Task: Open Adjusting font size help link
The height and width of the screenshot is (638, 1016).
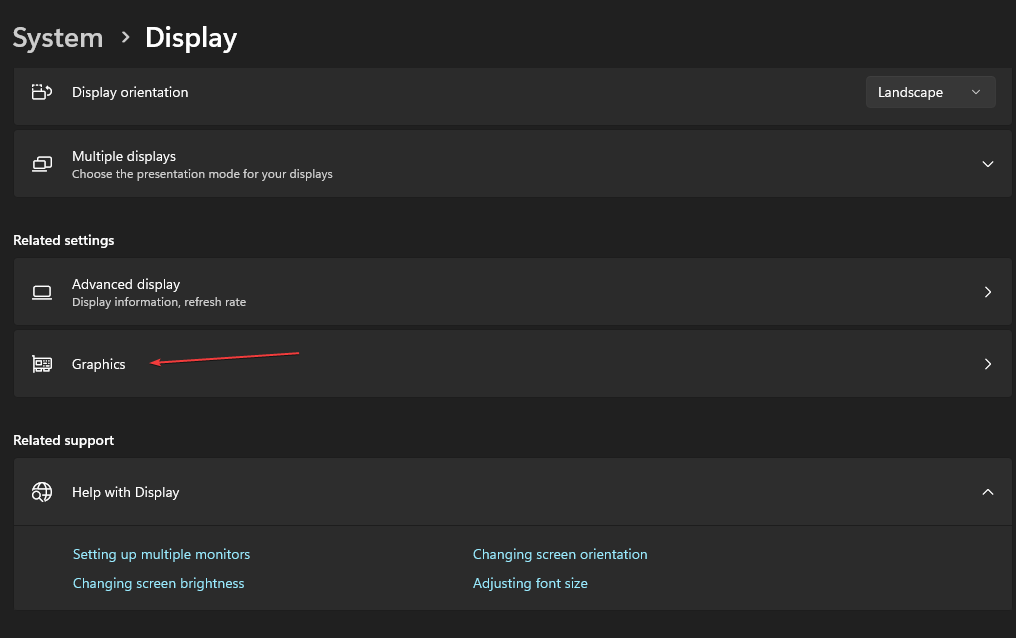Action: 530,583
